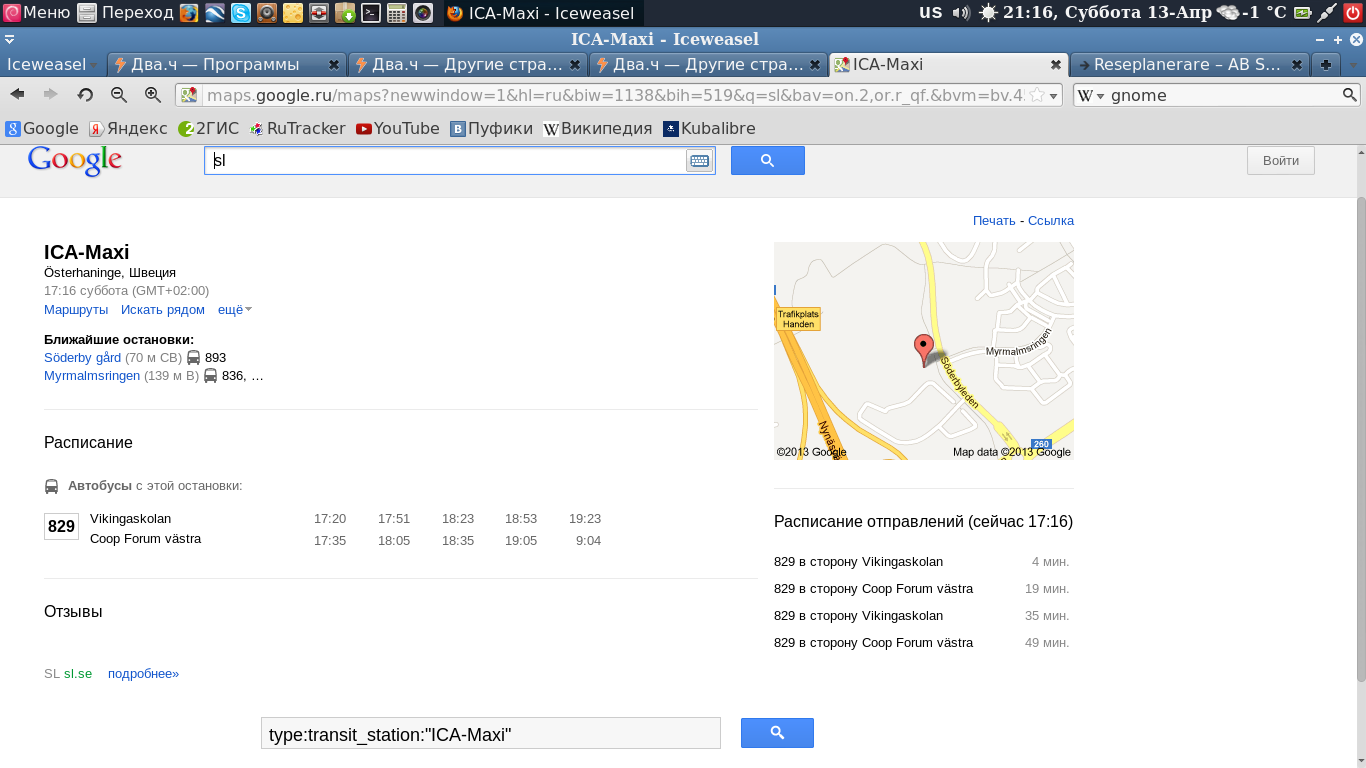Screen dimensions: 1366x768
Task: Open the Переход places menu
Action: 125,13
